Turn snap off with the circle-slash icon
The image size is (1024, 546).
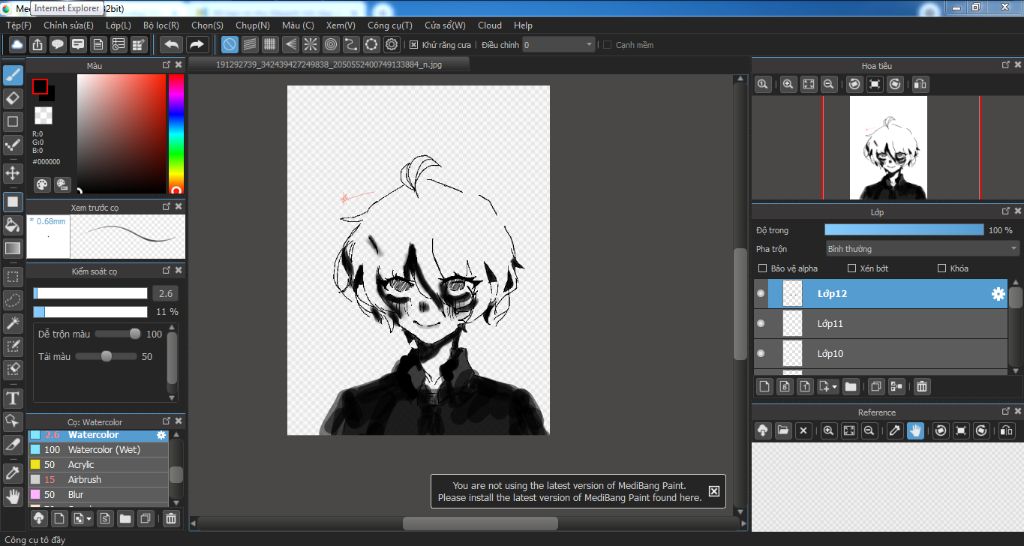pos(229,44)
